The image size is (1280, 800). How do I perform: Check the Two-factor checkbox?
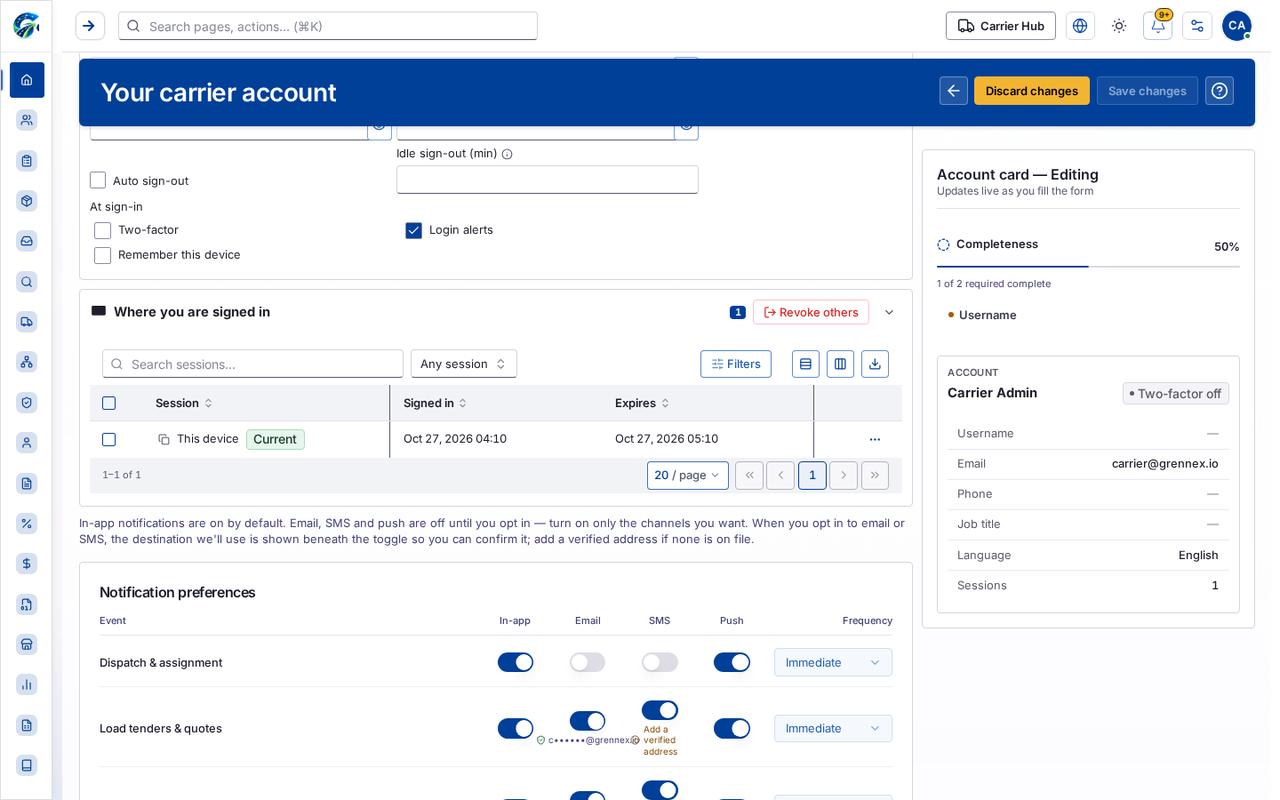coord(103,231)
